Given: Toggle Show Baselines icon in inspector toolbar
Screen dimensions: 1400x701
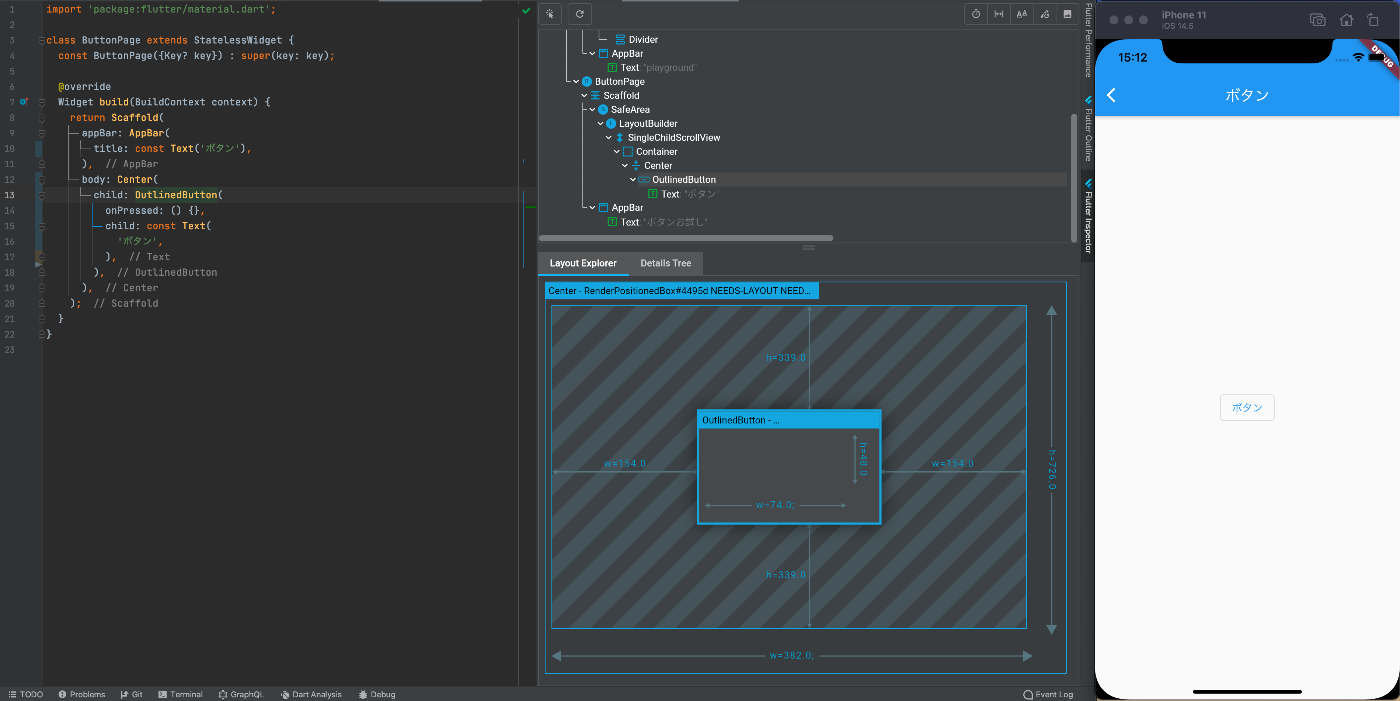Looking at the screenshot, I should (1021, 14).
